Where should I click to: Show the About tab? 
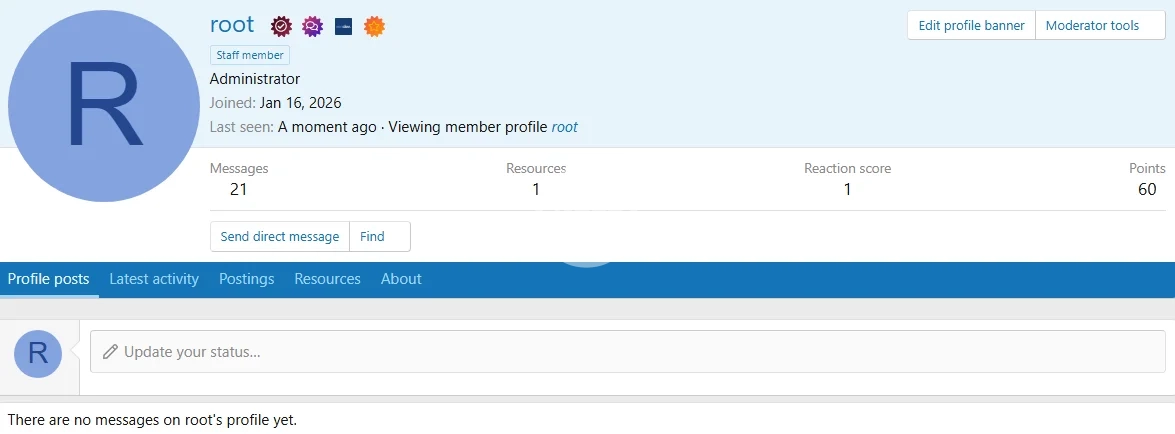click(401, 279)
